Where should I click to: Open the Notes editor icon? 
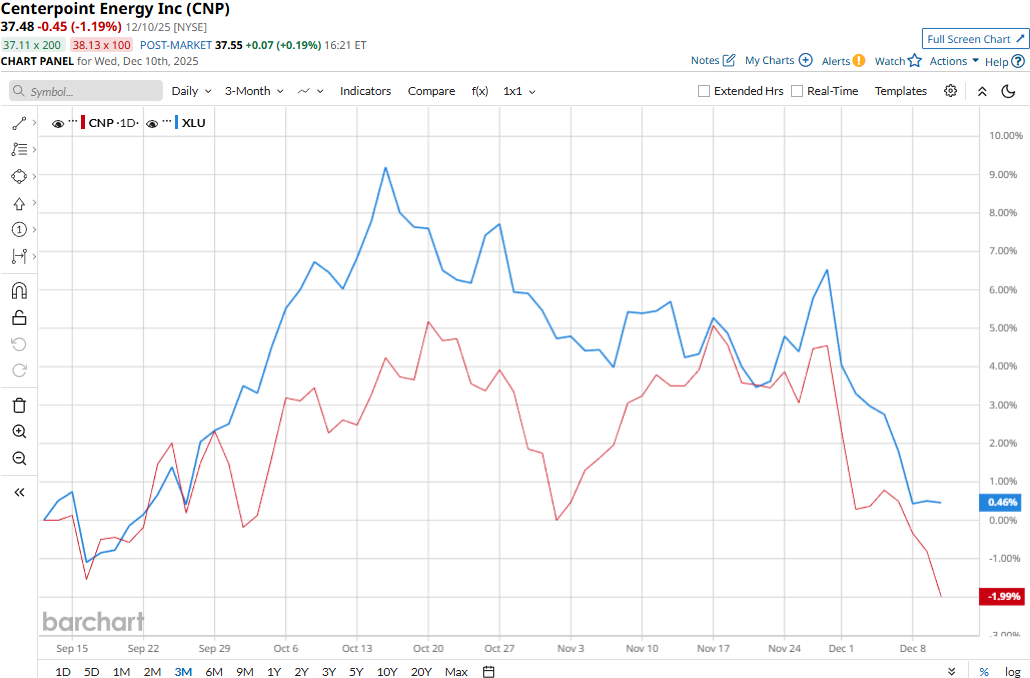(x=728, y=60)
